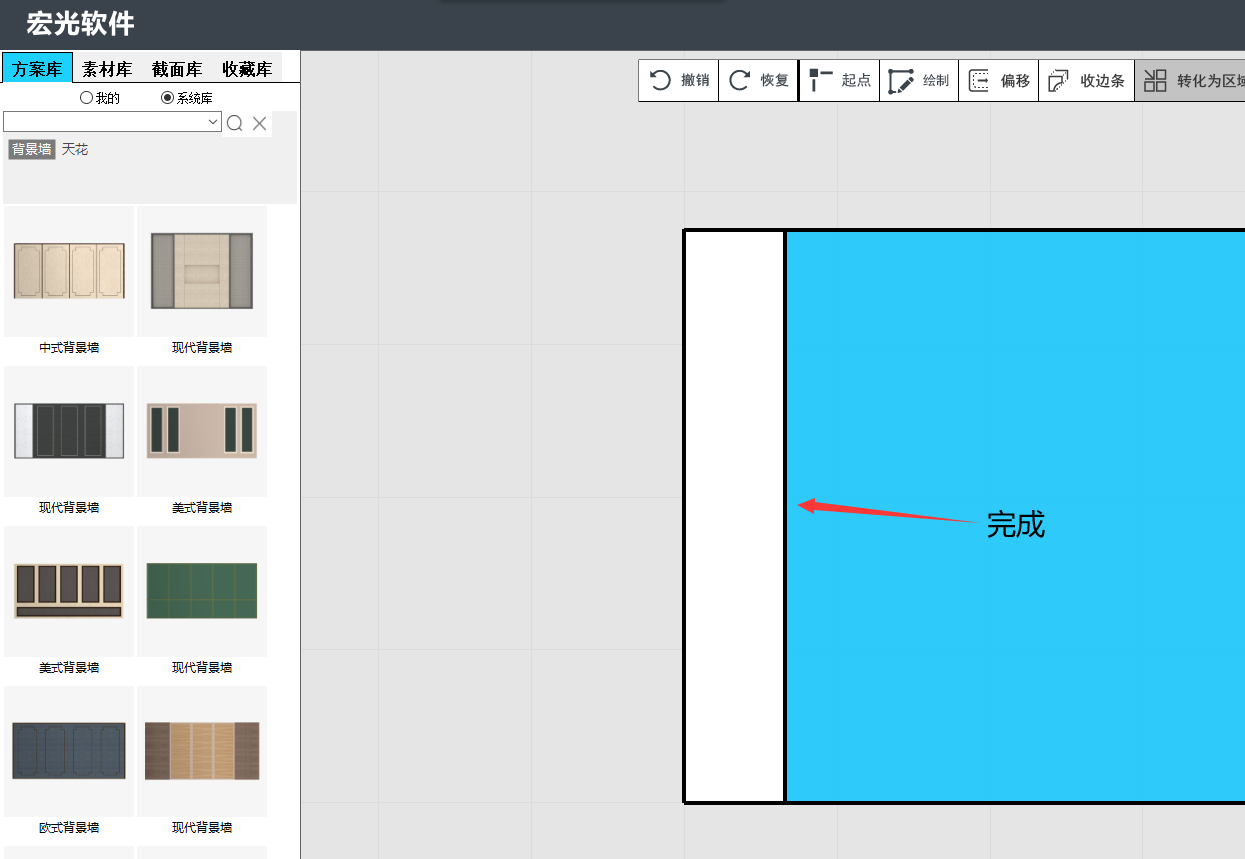Click the 偏移 toolbar label
Image resolution: width=1245 pixels, height=859 pixels.
[x=1015, y=81]
